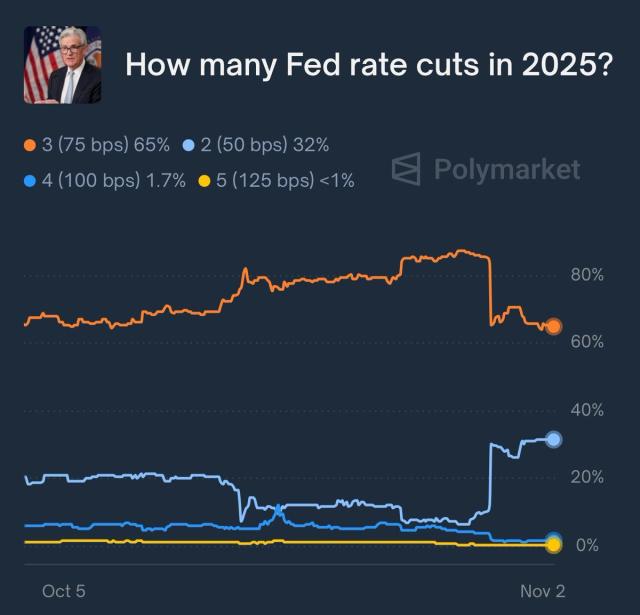Click the Fed chair thumbnail photo
640x615 pixels.
tap(62, 65)
